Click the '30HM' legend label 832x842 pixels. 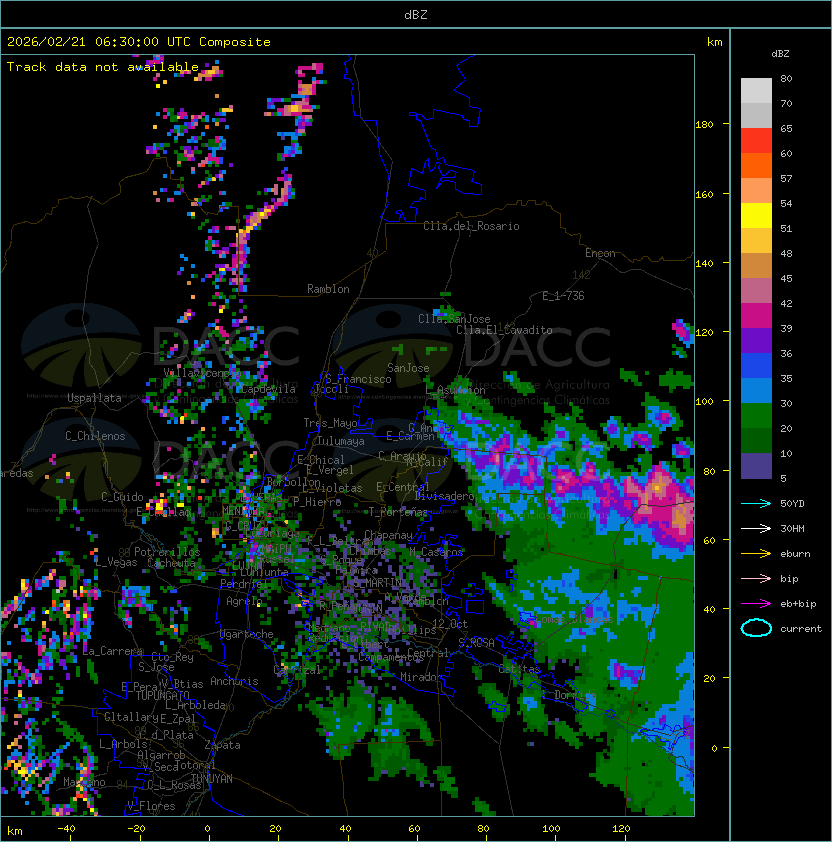[x=792, y=528]
